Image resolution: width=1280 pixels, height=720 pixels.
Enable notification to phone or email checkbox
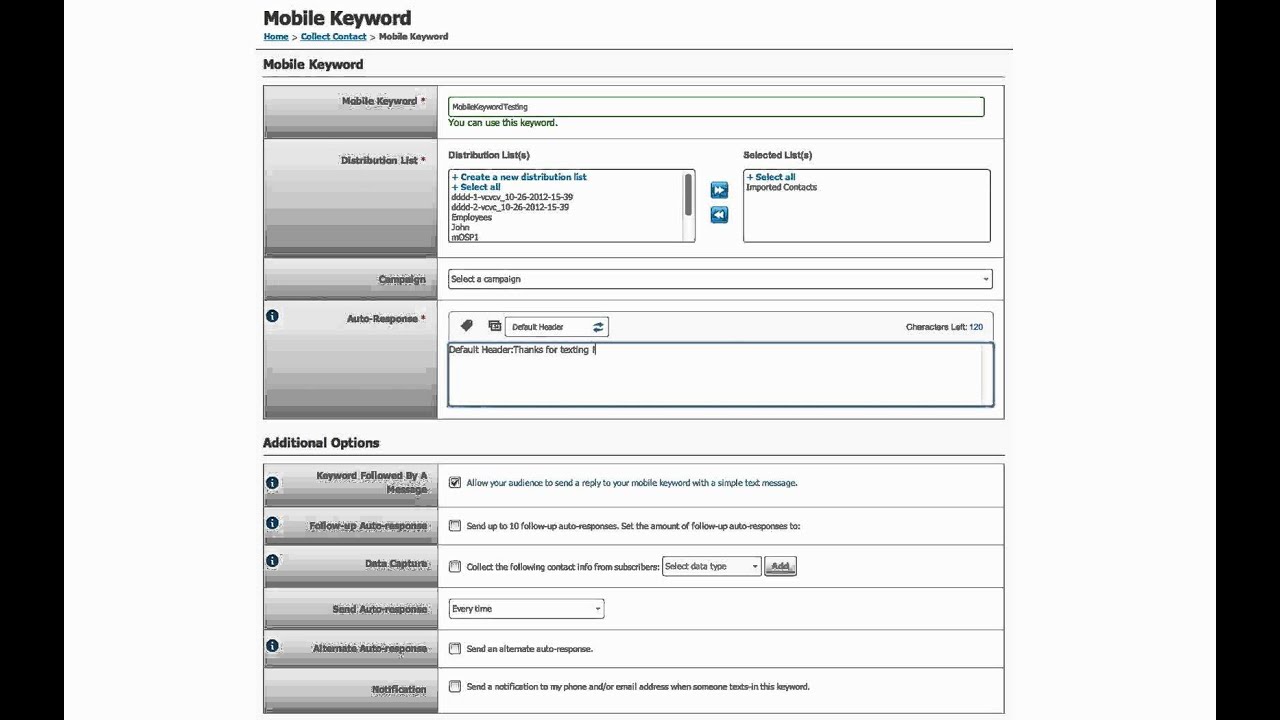455,687
